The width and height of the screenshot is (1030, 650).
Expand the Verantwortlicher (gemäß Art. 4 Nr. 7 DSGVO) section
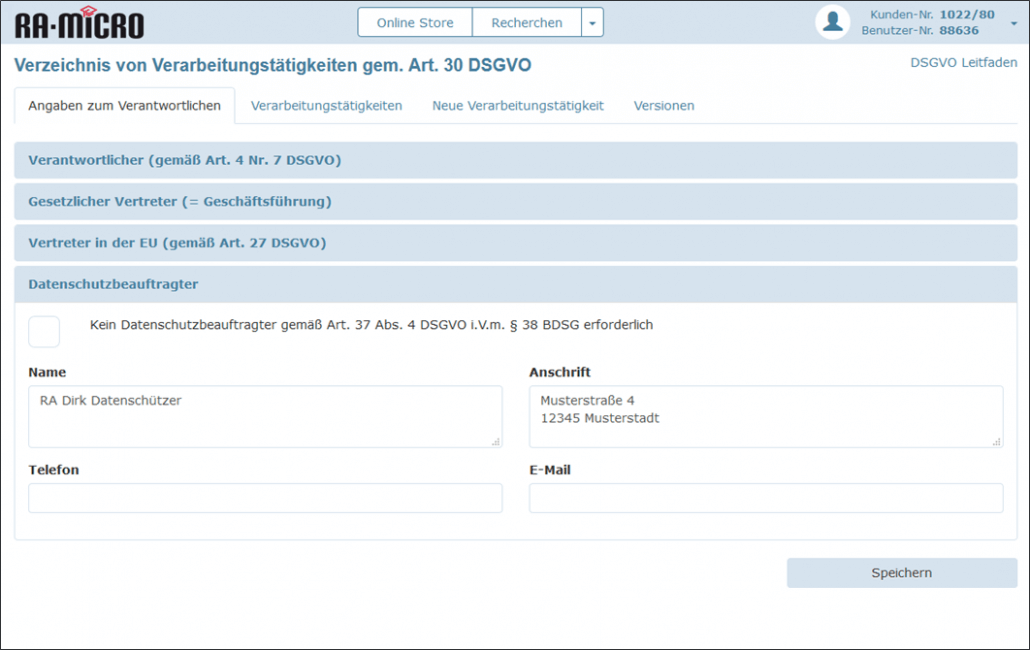185,160
